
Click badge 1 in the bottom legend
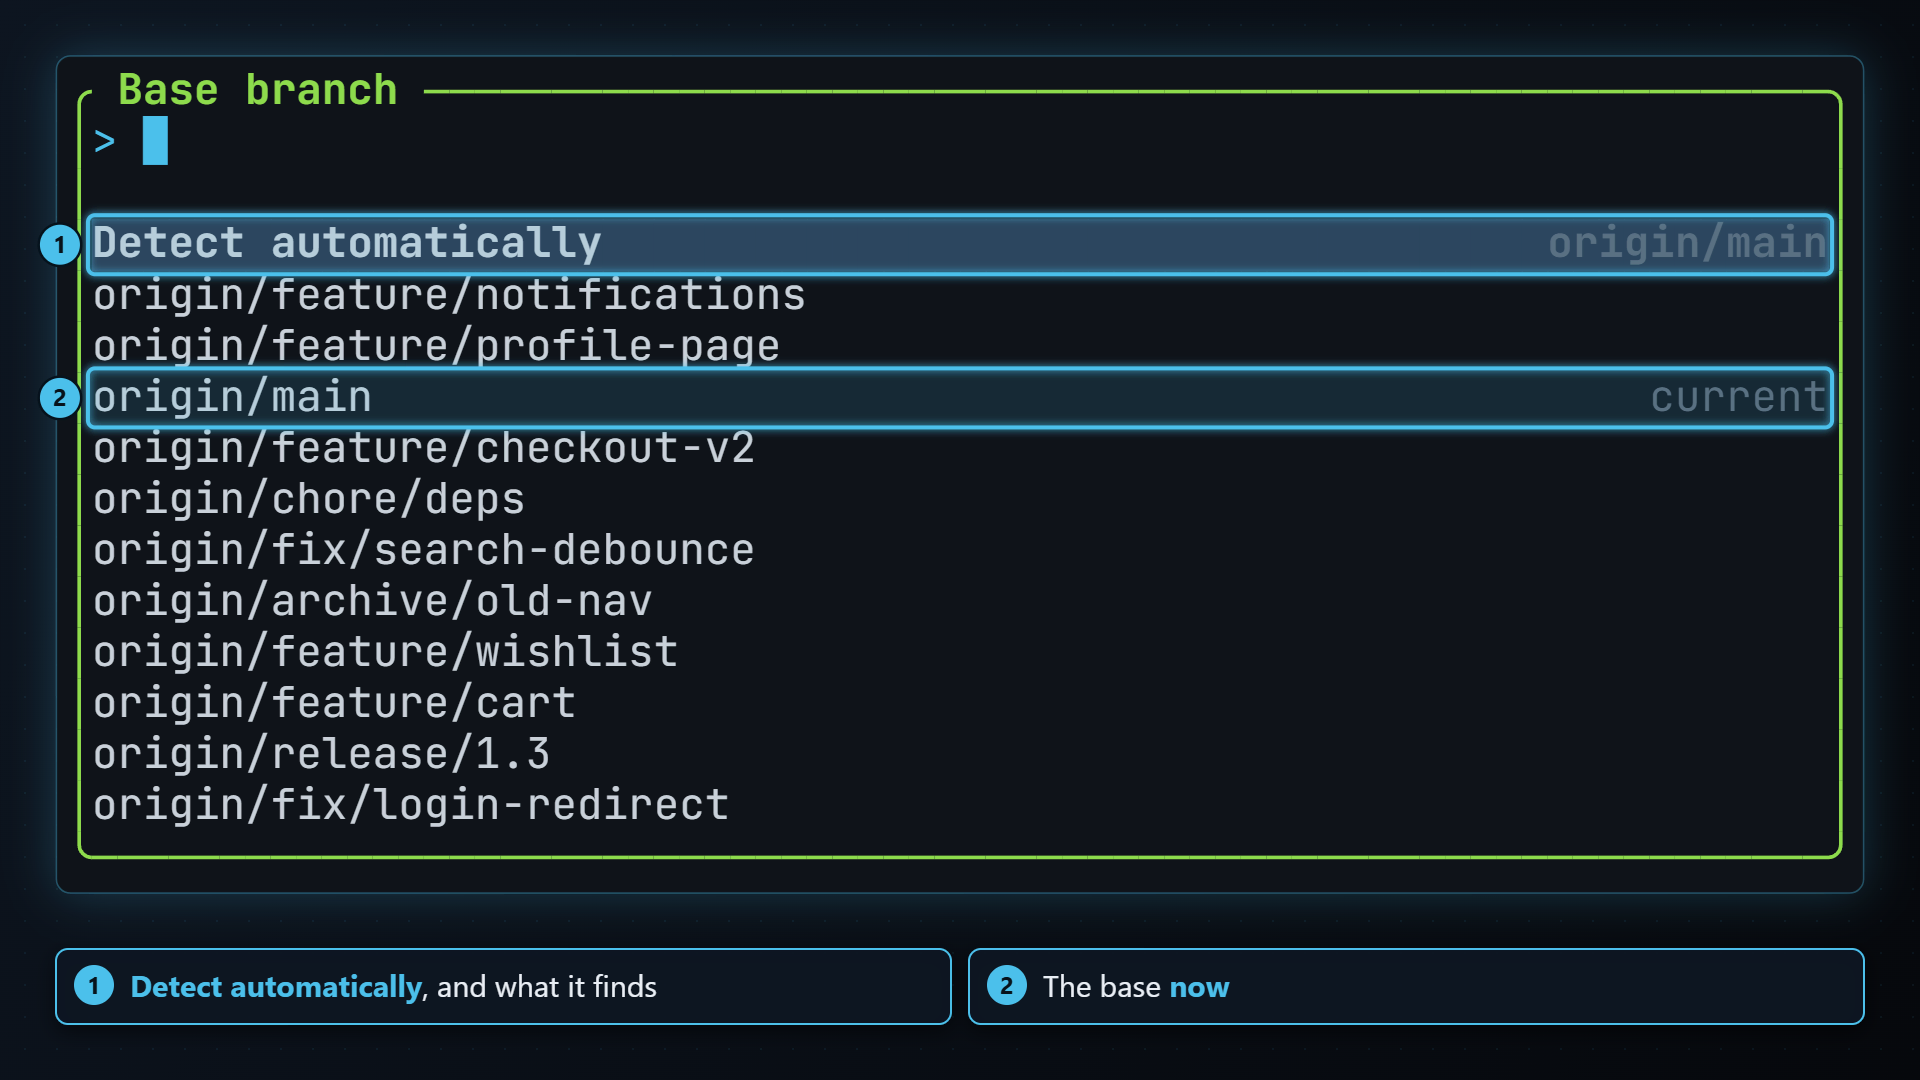click(x=94, y=986)
